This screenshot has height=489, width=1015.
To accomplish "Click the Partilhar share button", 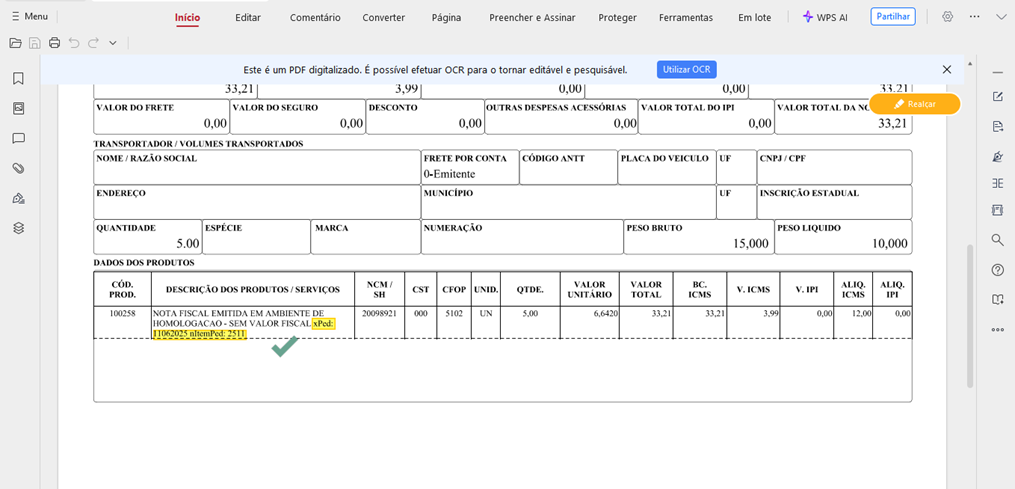I will click(x=893, y=17).
